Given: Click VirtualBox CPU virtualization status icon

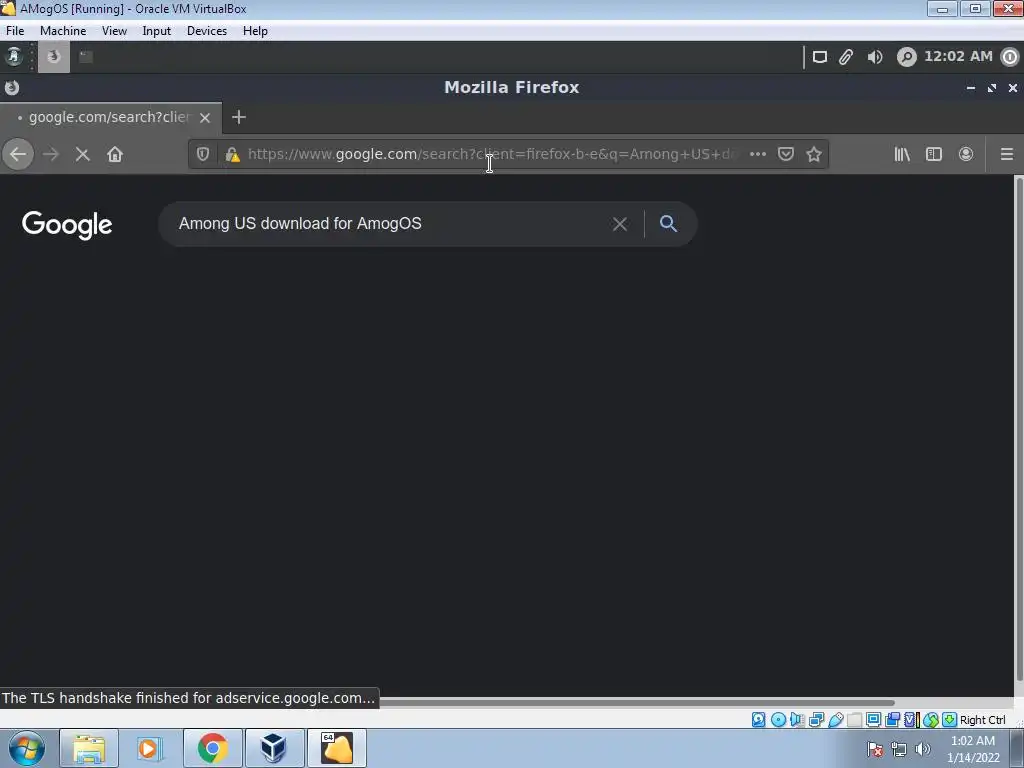Looking at the screenshot, I should [x=911, y=720].
